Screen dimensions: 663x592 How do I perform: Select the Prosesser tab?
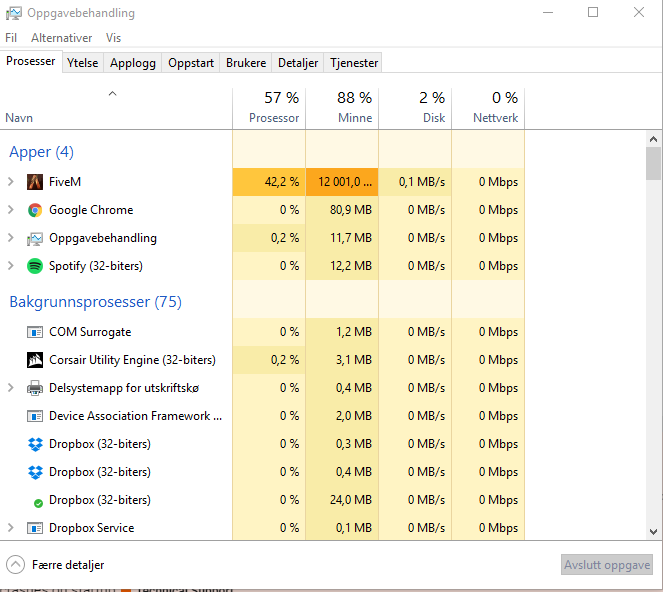coord(30,61)
